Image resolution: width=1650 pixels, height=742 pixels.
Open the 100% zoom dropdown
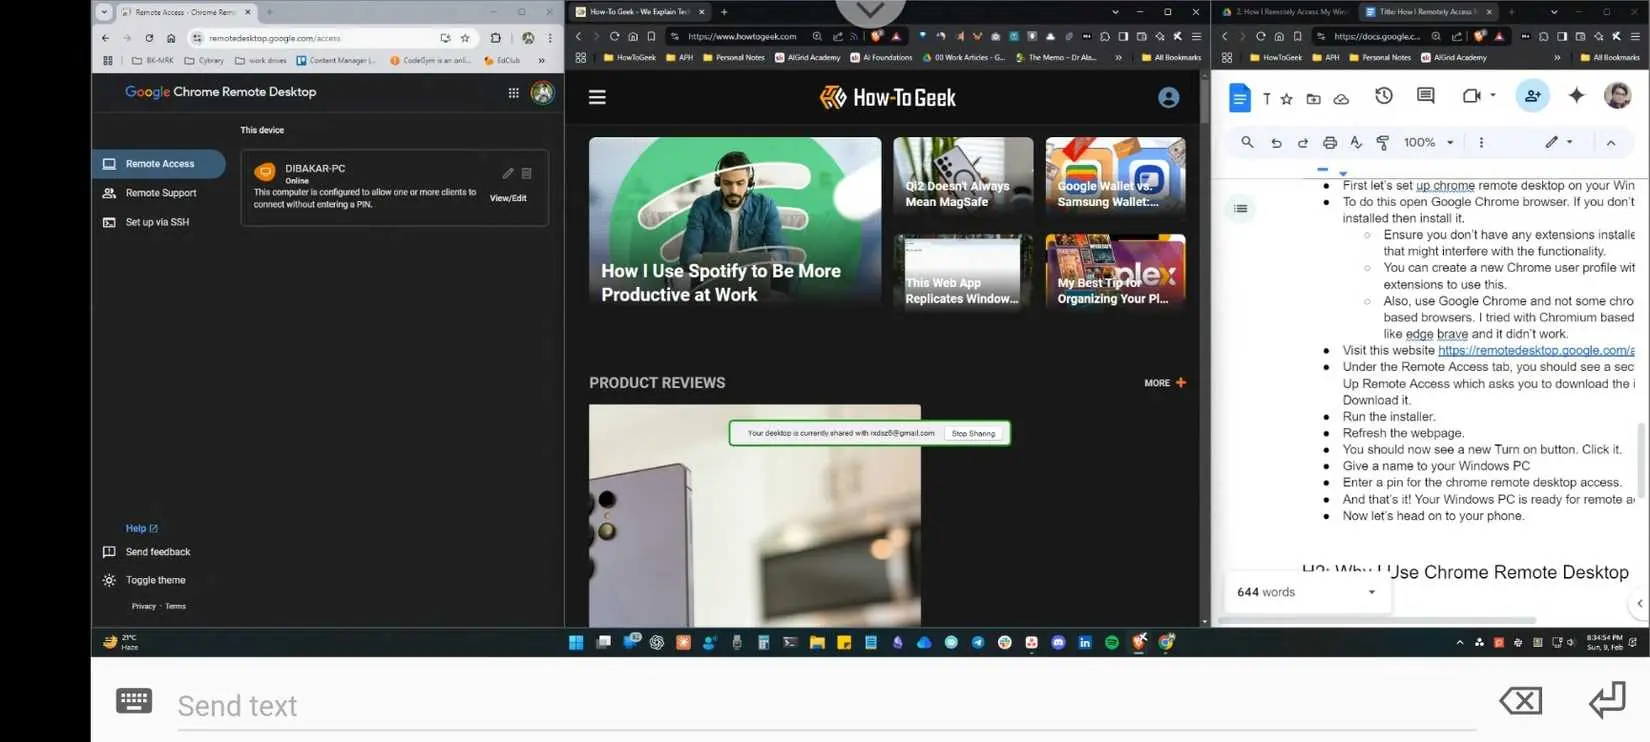pos(1429,143)
